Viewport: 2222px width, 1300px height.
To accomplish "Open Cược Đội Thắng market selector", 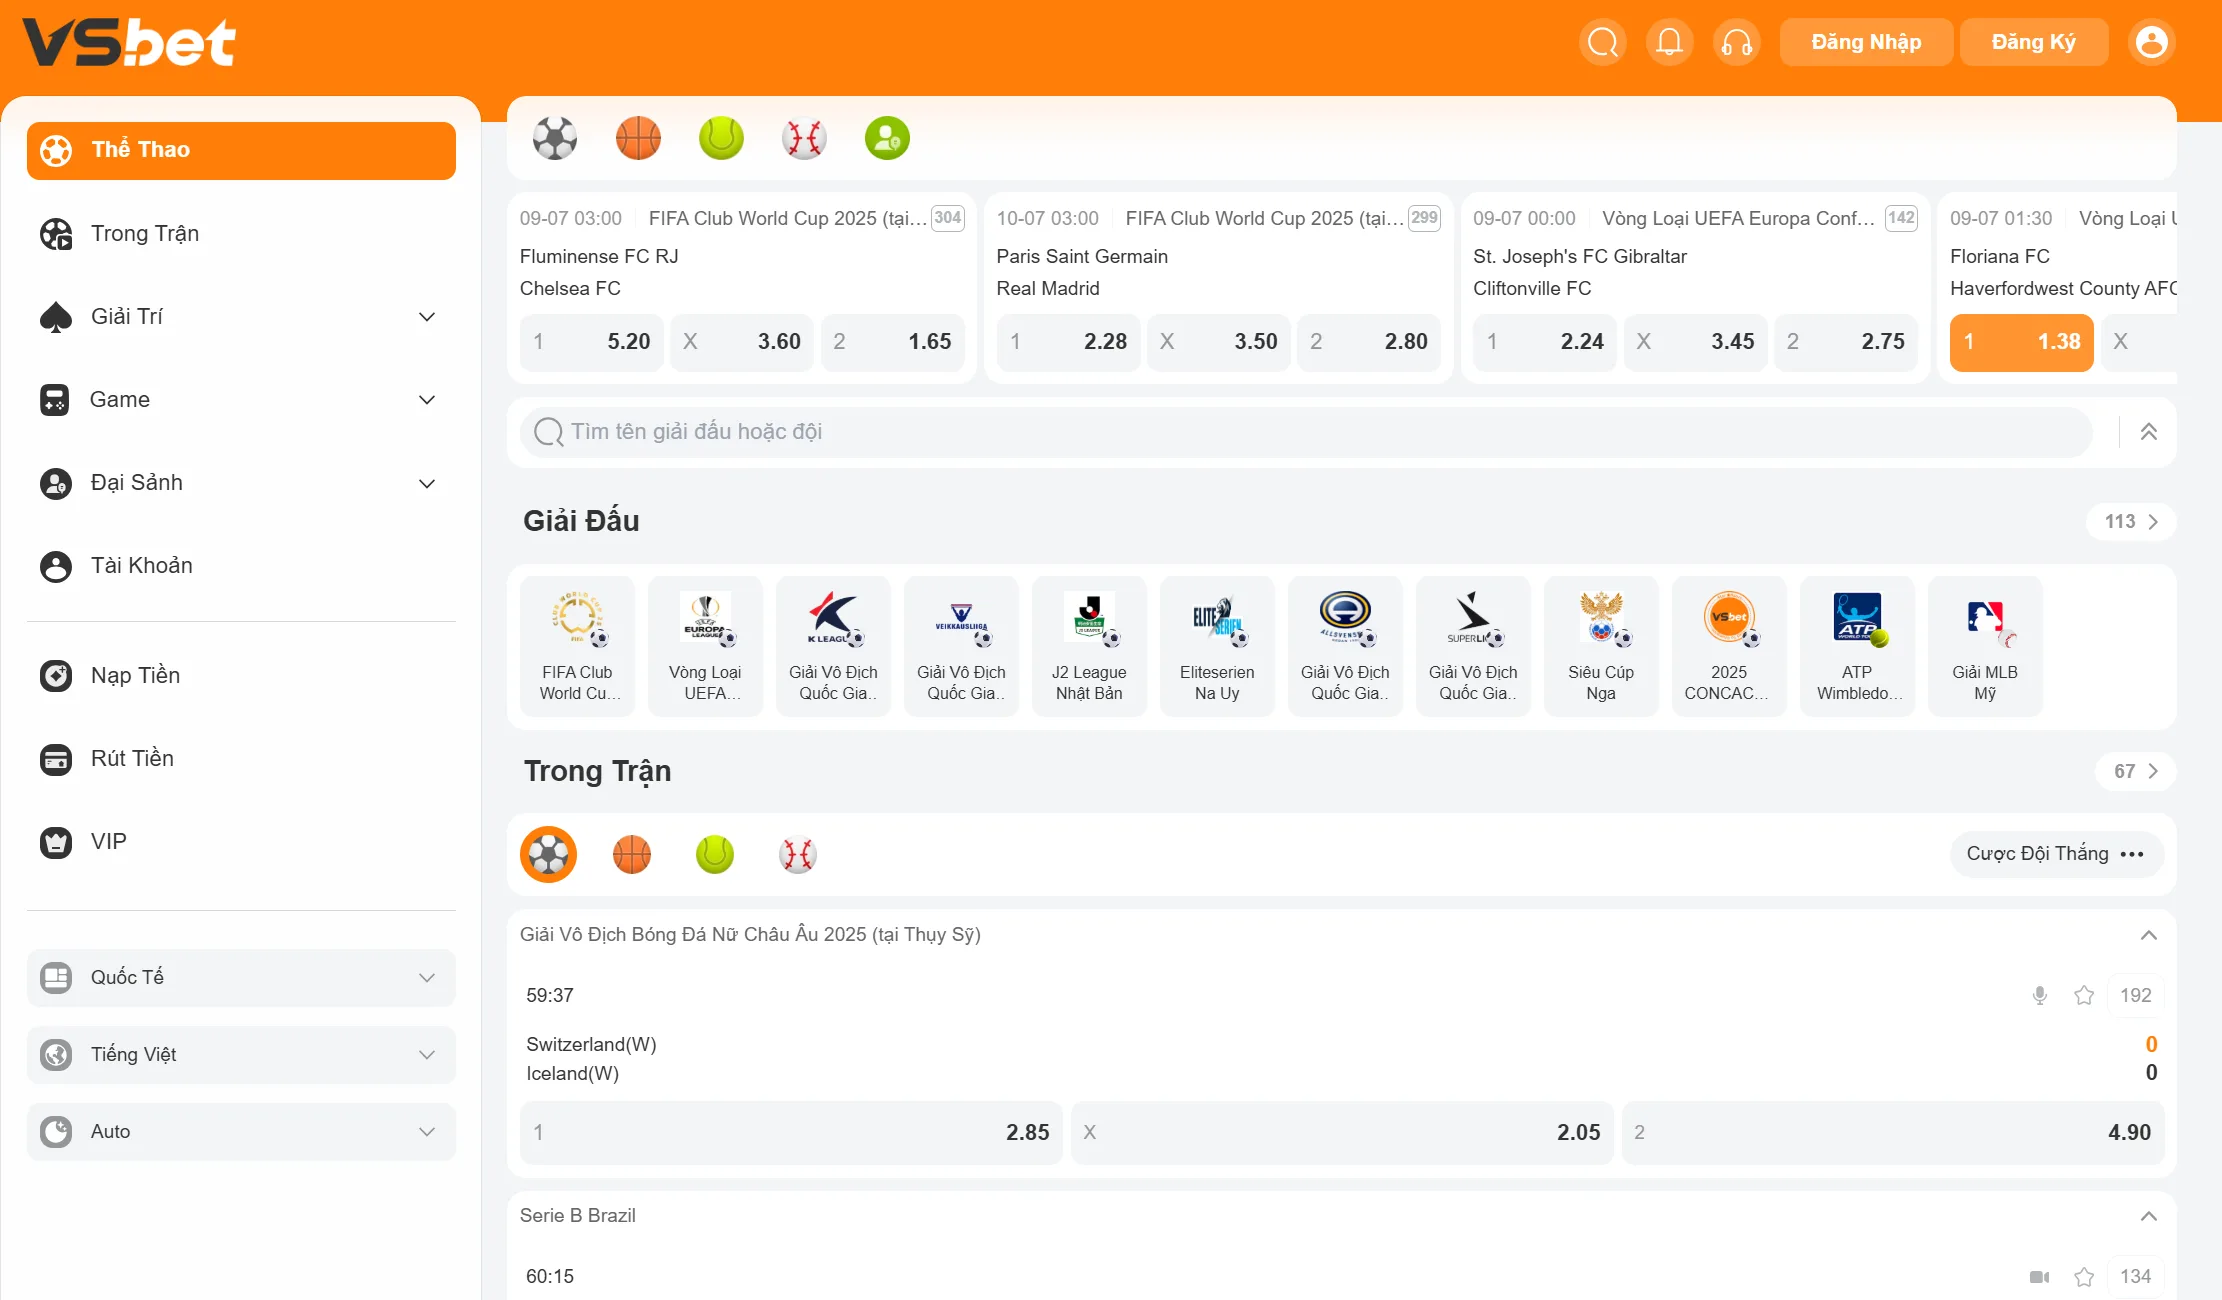I will (2056, 853).
